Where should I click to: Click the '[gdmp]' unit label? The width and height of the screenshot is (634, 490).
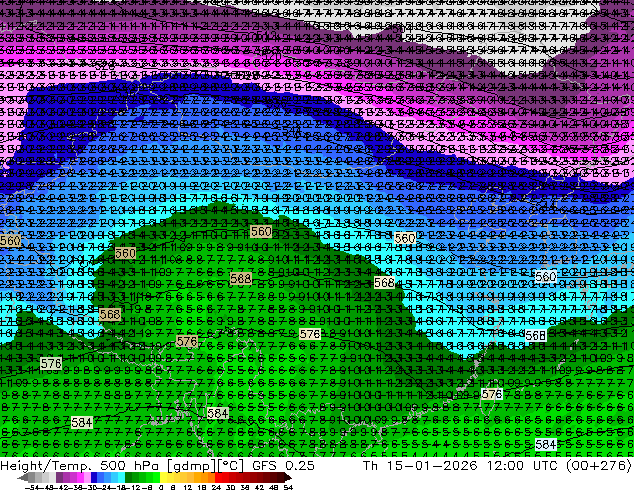190,466
